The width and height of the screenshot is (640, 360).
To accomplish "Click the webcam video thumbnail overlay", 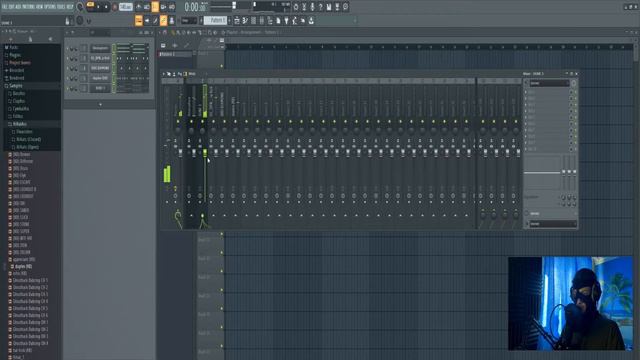I will point(570,303).
